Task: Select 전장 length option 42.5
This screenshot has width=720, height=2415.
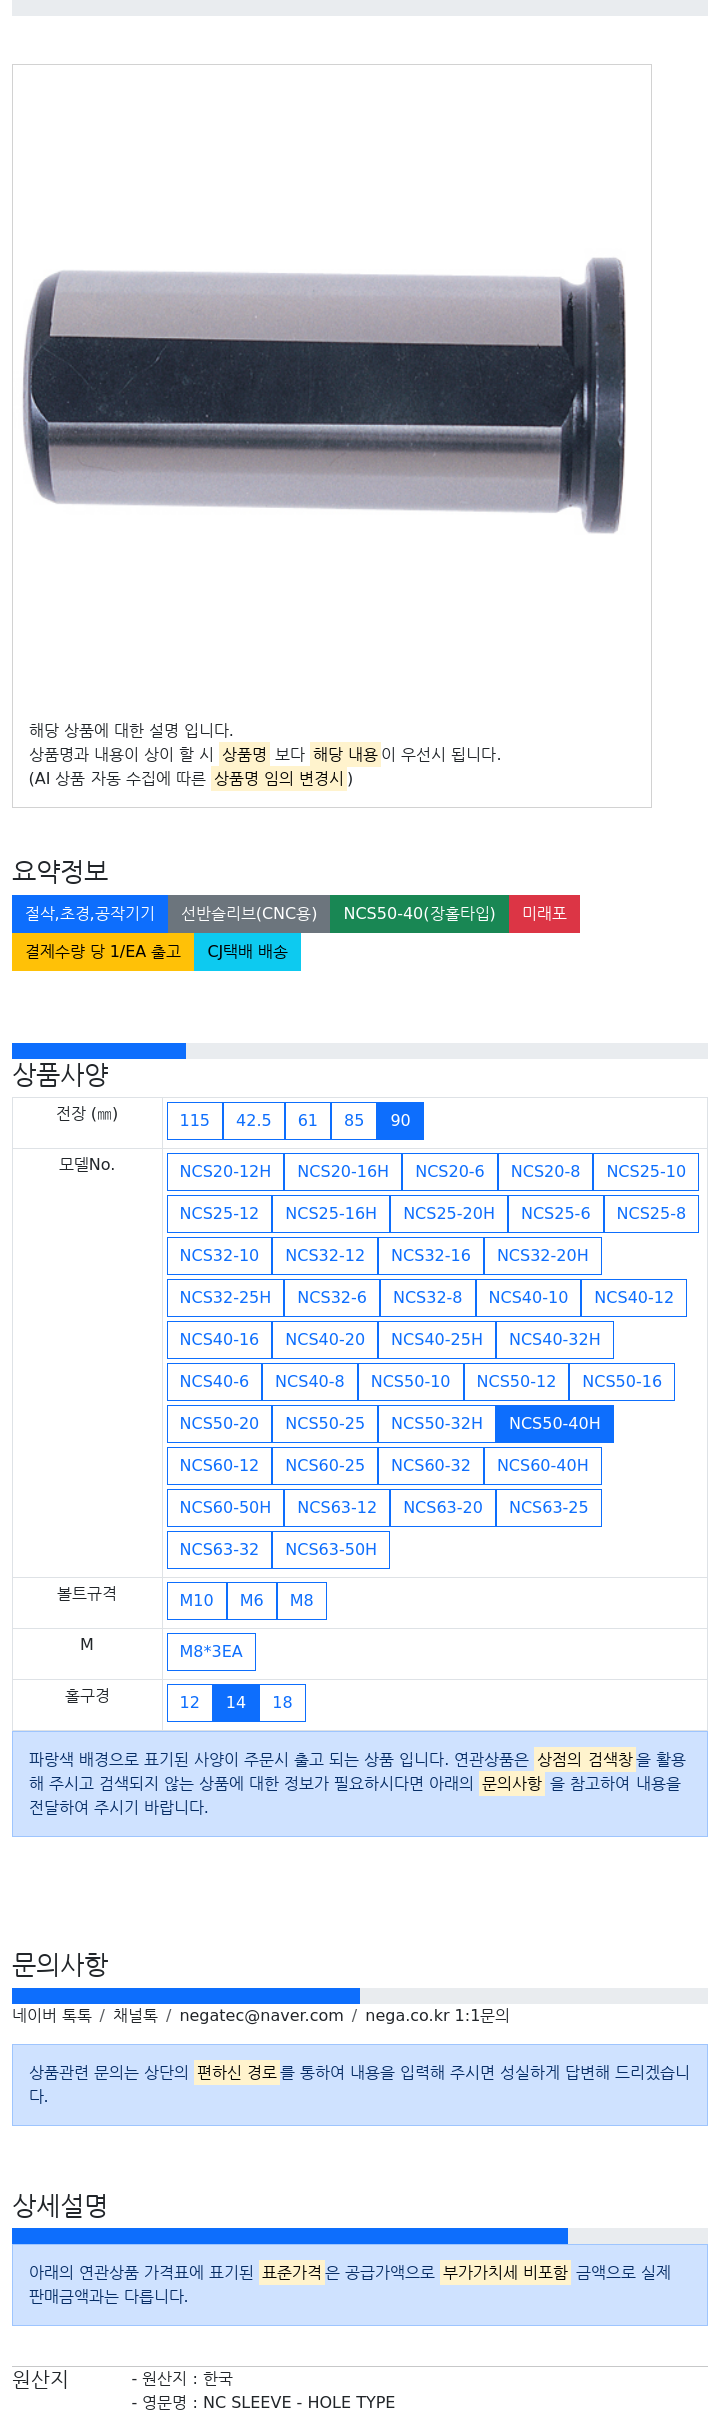Action: 253,1121
